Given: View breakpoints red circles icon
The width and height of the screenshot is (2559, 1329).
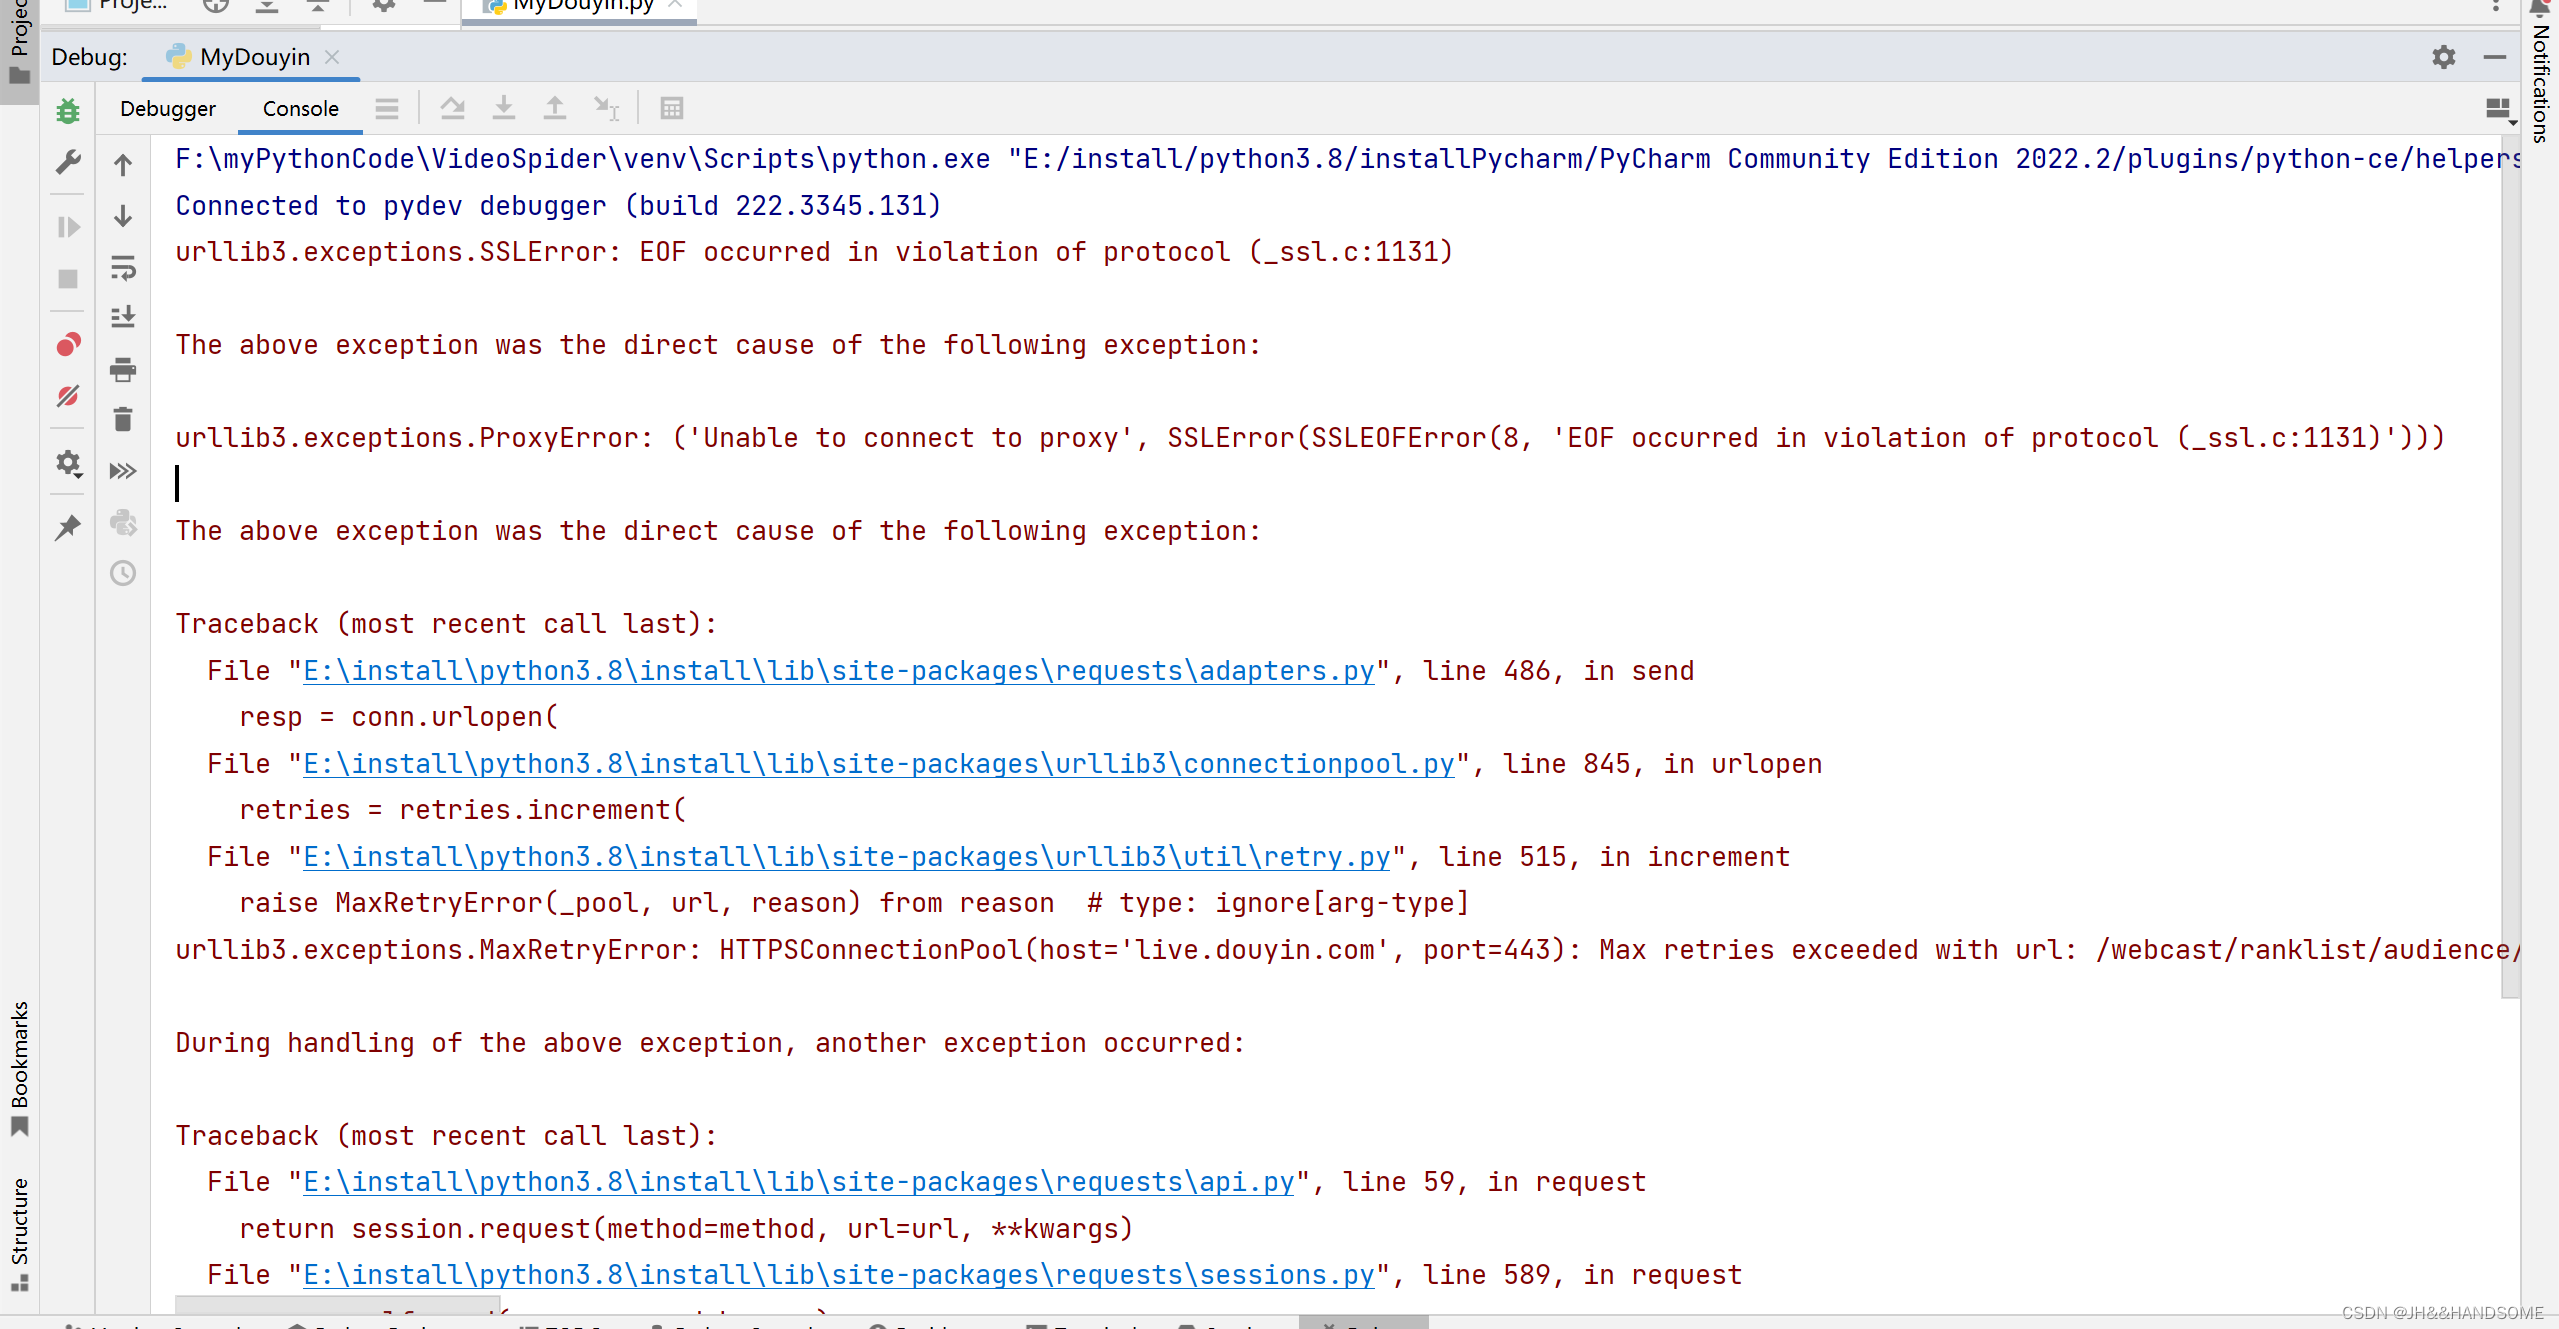Looking at the screenshot, I should click(x=68, y=345).
